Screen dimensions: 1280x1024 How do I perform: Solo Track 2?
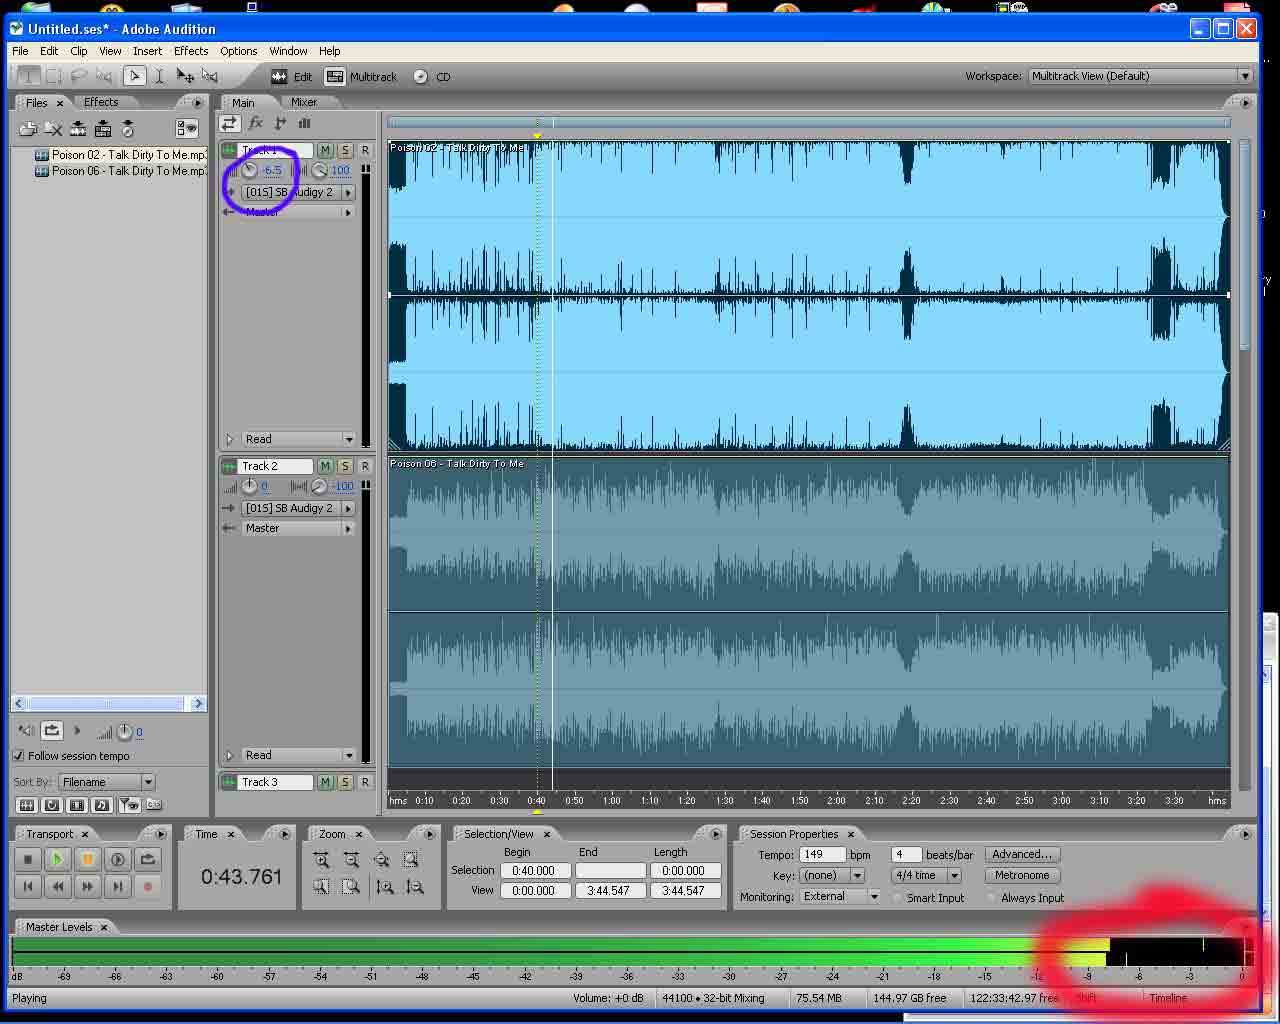[345, 466]
